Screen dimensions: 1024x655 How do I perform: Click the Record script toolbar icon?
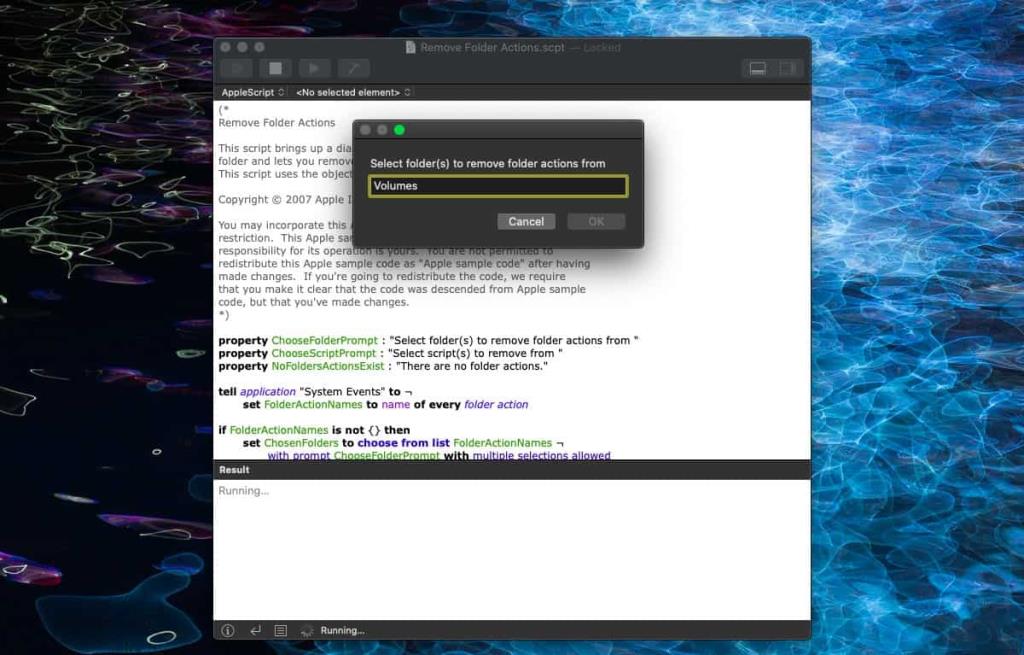pyautogui.click(x=236, y=68)
